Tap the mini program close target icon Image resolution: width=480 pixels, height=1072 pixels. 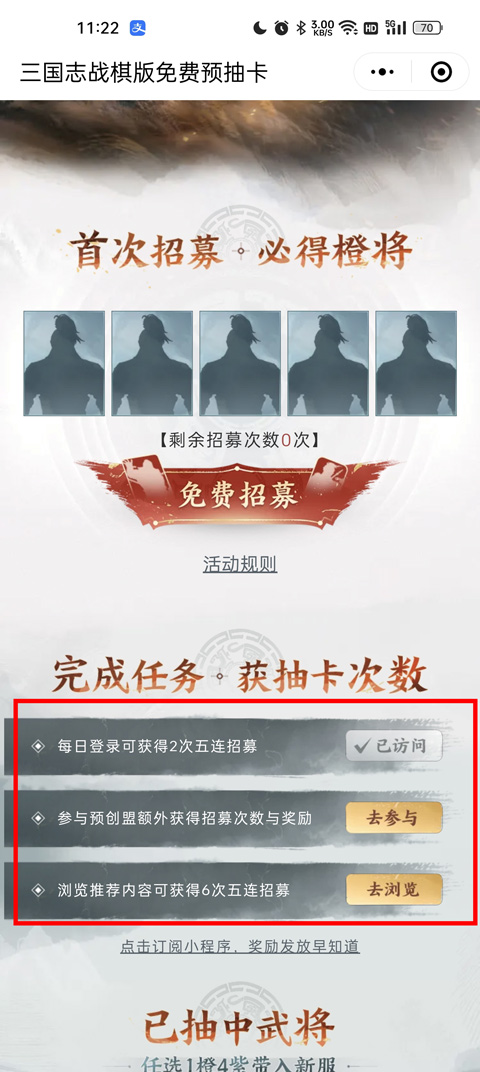click(441, 72)
